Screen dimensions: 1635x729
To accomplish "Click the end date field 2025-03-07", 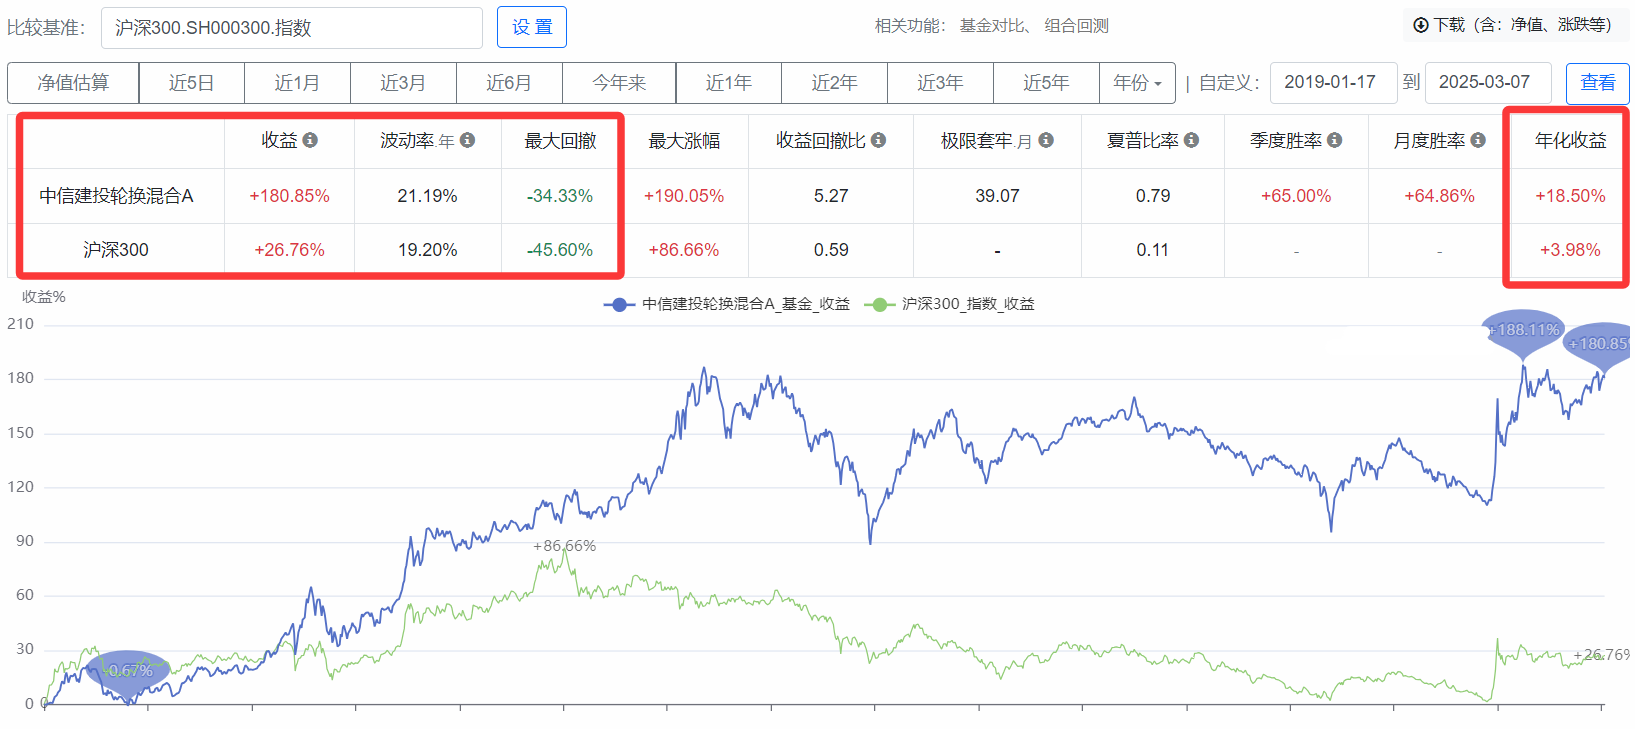I will 1487,83.
